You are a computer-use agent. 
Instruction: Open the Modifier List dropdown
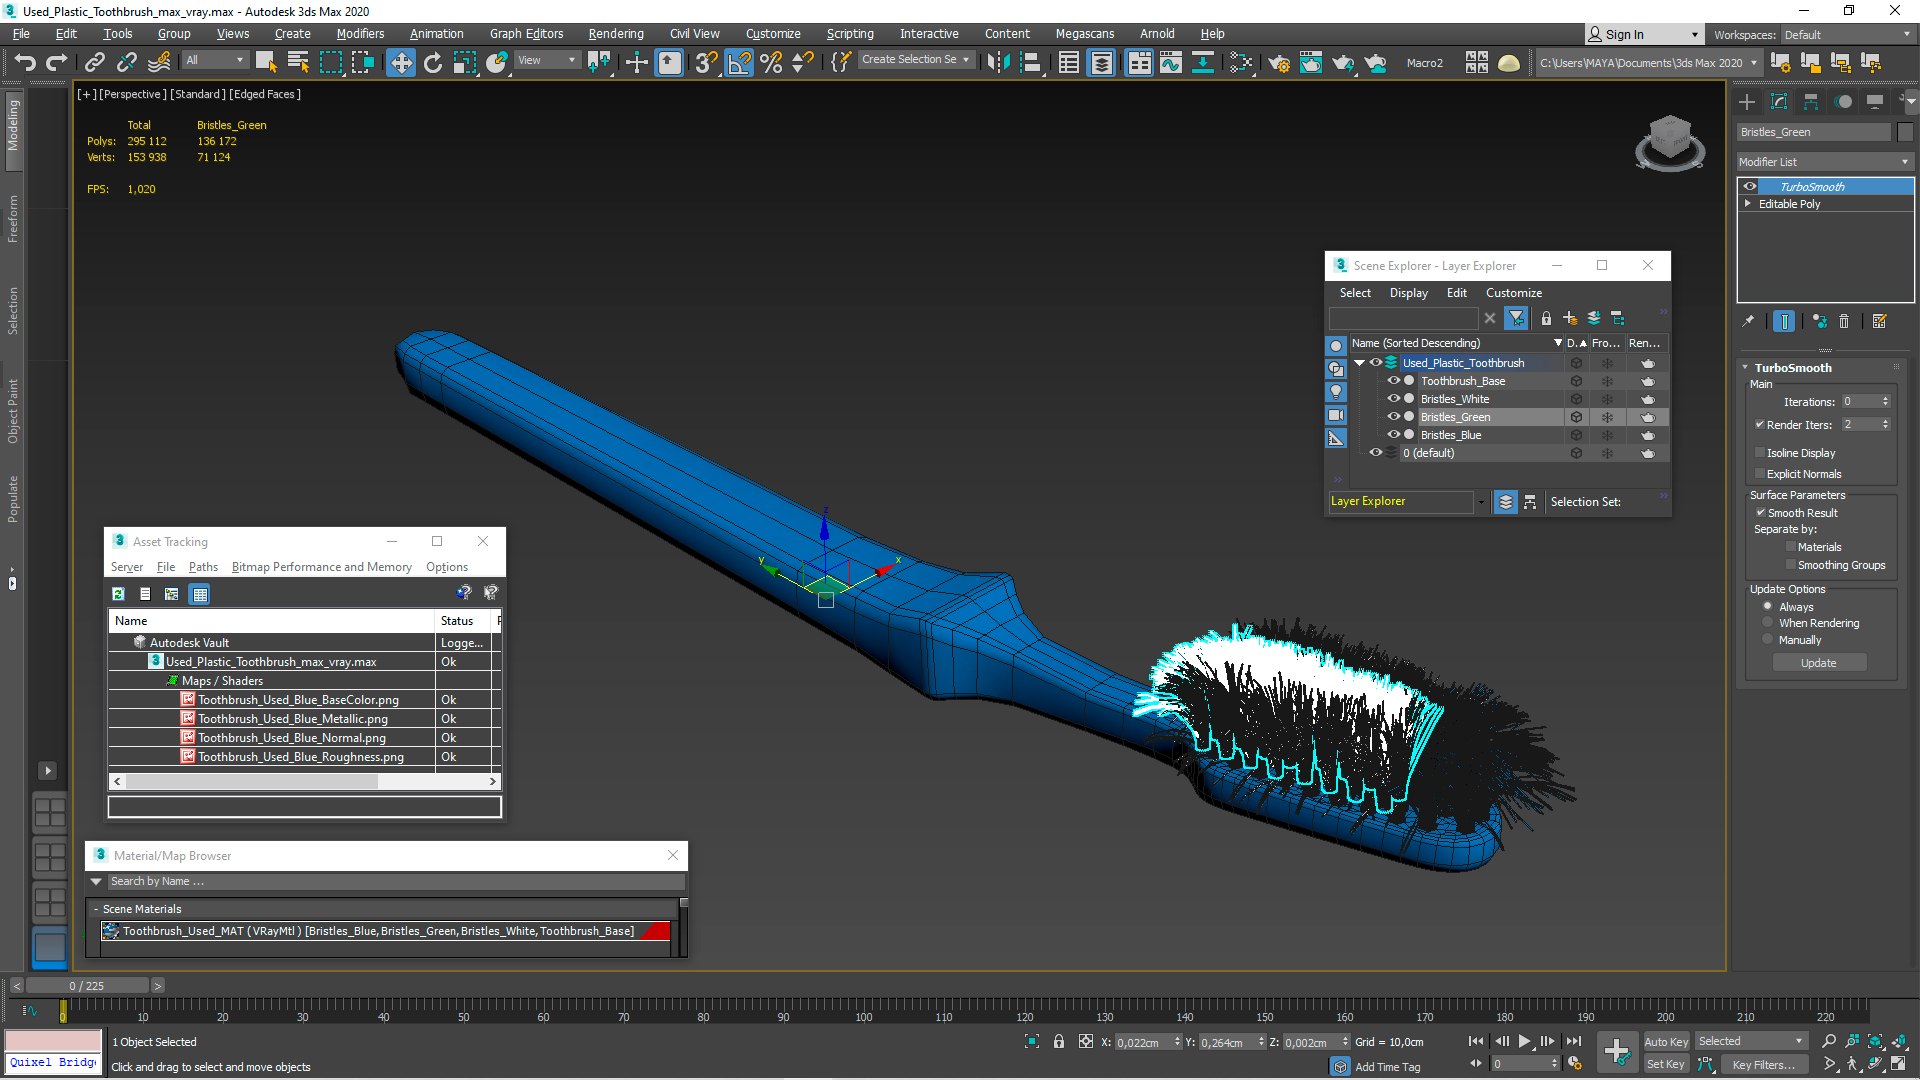coord(1825,161)
